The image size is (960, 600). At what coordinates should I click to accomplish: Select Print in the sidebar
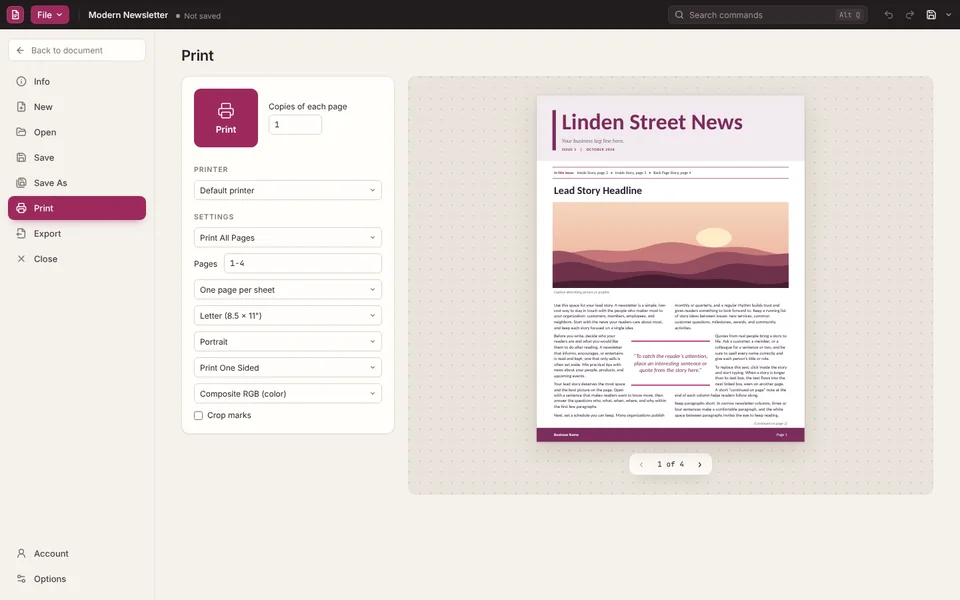77,208
